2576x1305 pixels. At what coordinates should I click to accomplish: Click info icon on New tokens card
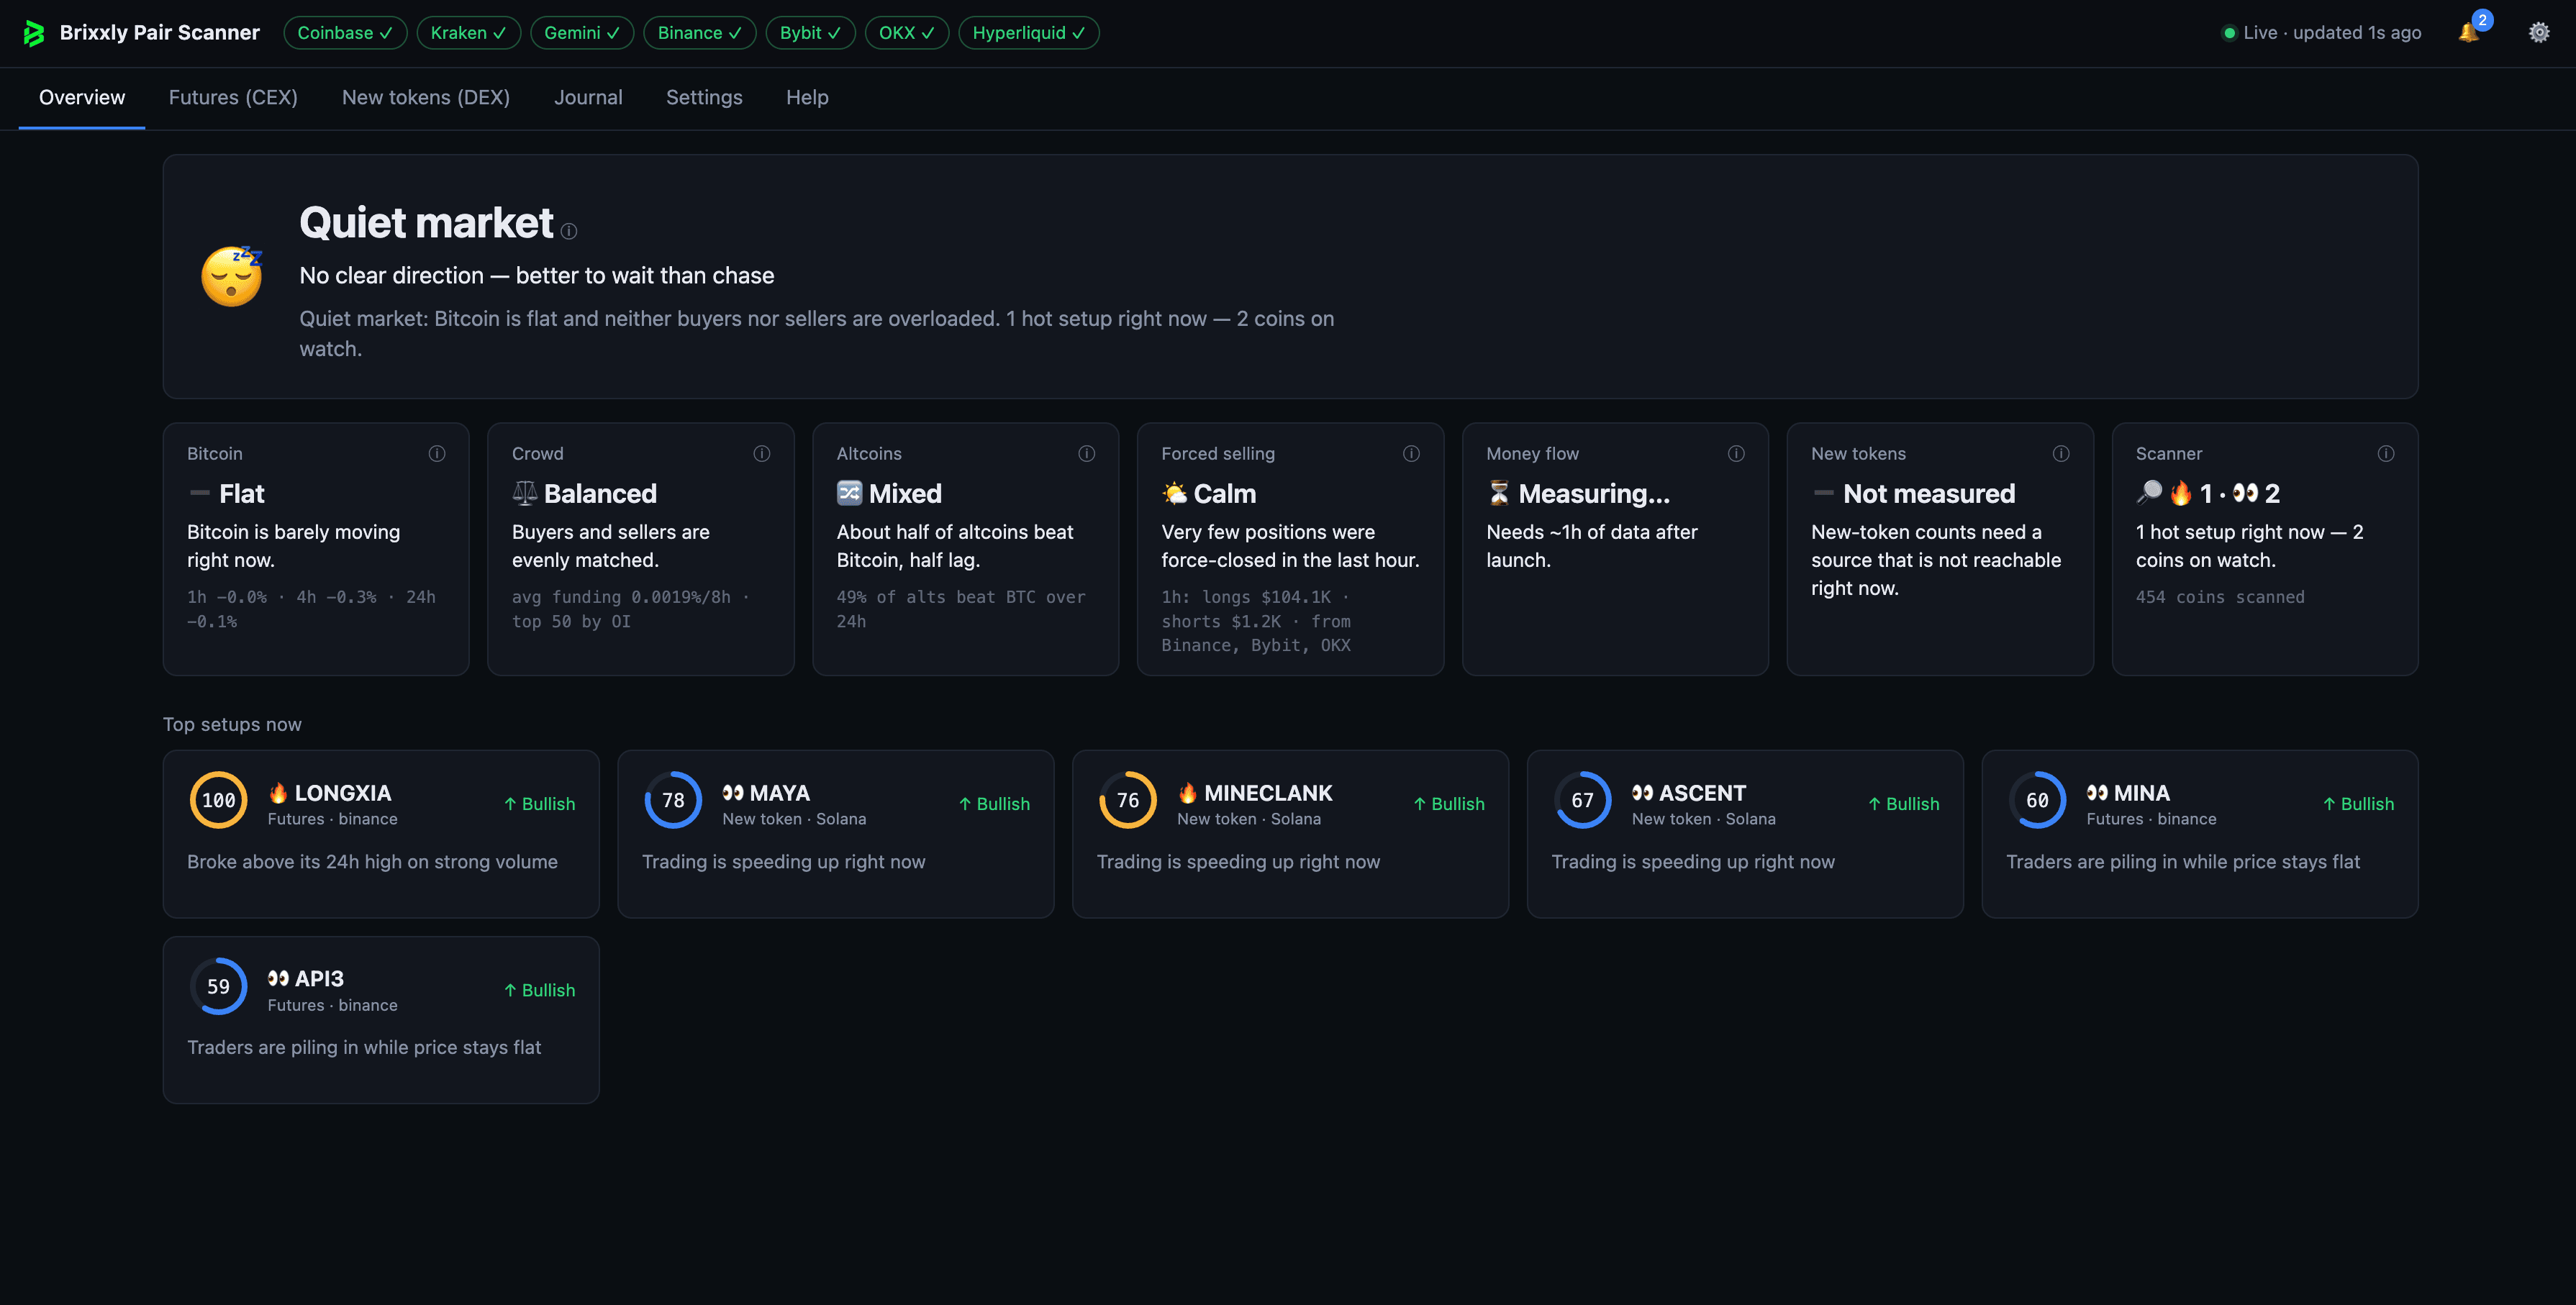2061,453
